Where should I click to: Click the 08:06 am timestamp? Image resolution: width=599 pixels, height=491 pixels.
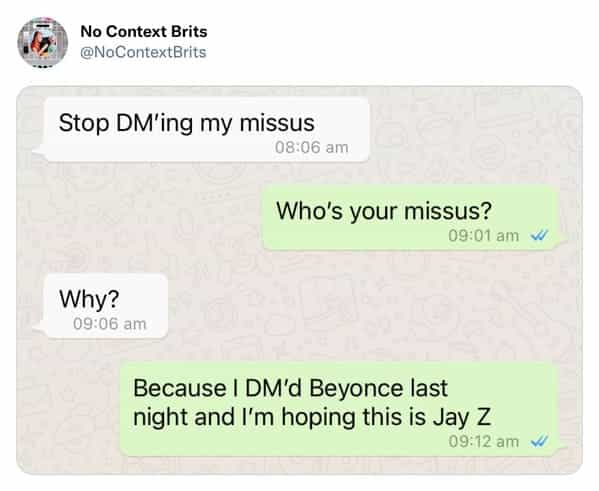(311, 147)
